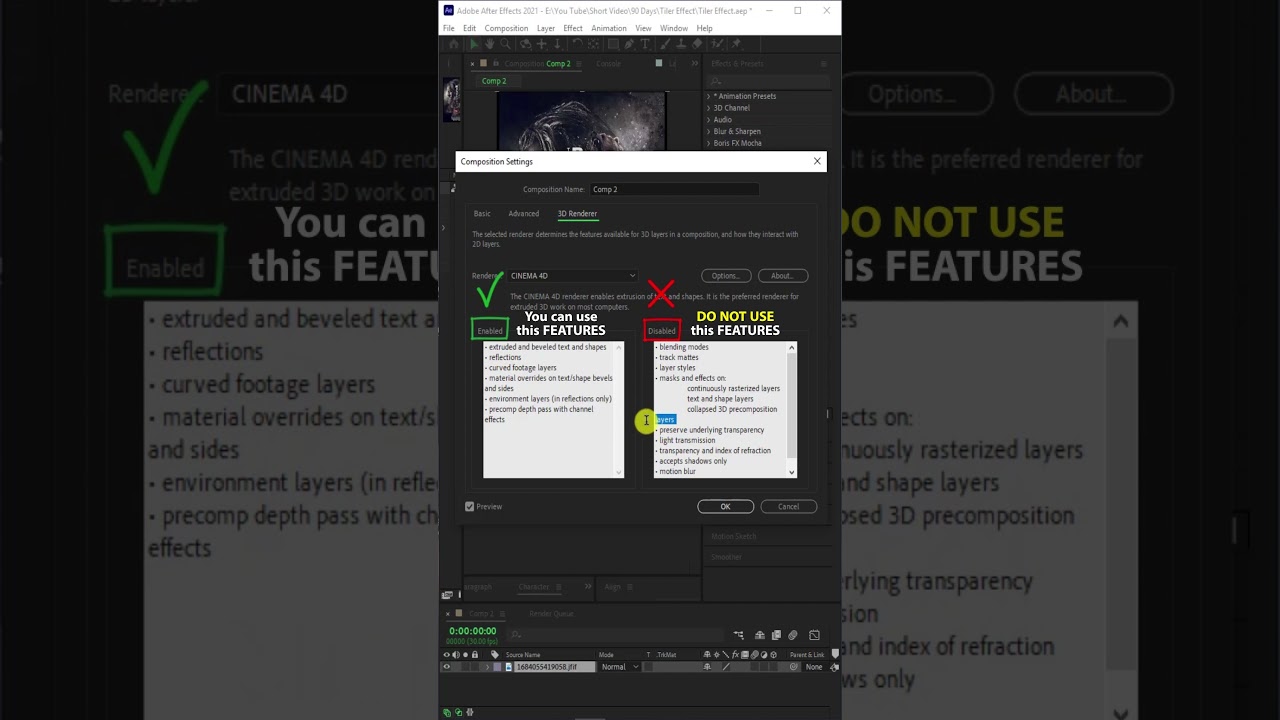Click the Disabled features list scrollbar
The height and width of the screenshot is (720, 1280).
[x=792, y=410]
